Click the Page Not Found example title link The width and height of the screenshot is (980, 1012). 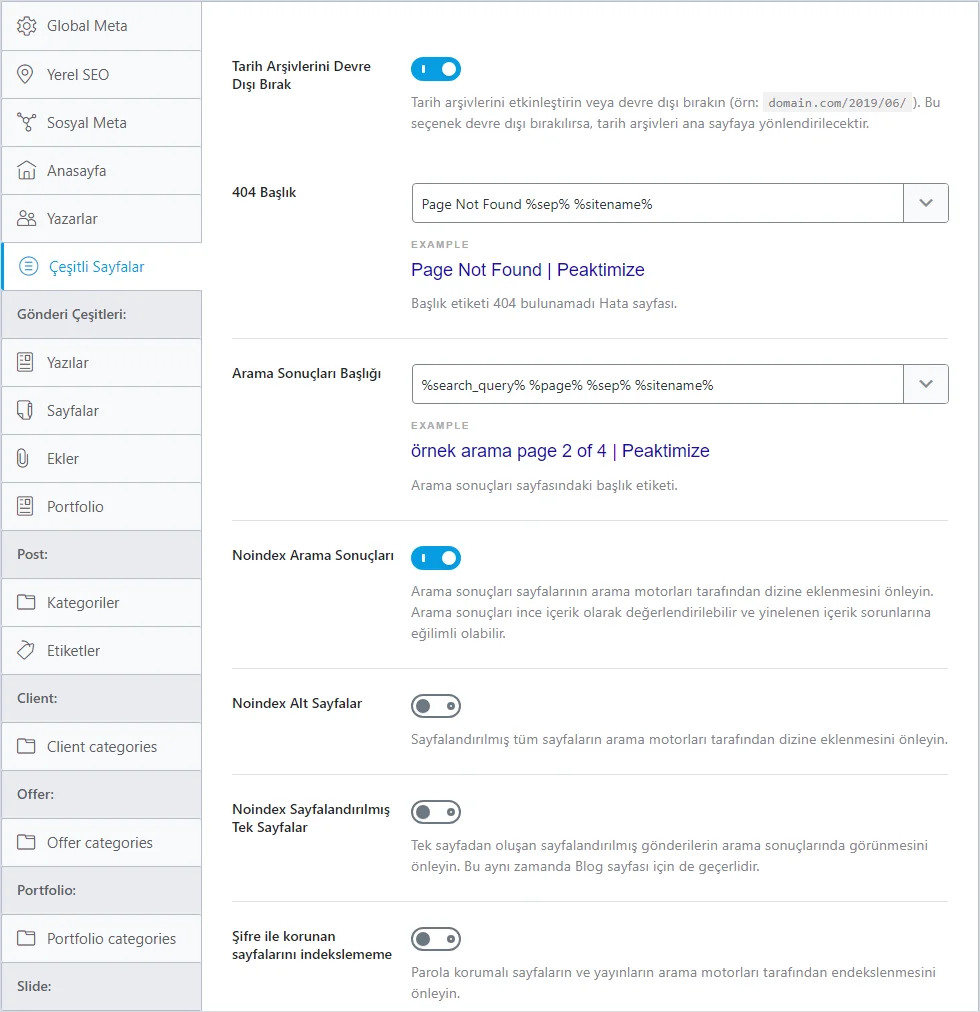(527, 270)
